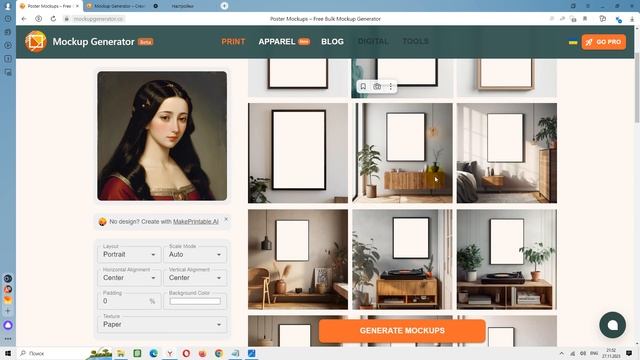Screen dimensions: 640x360
Task: Open the three-dot more icon in browser sidebar
Action: pyautogui.click(x=8, y=339)
